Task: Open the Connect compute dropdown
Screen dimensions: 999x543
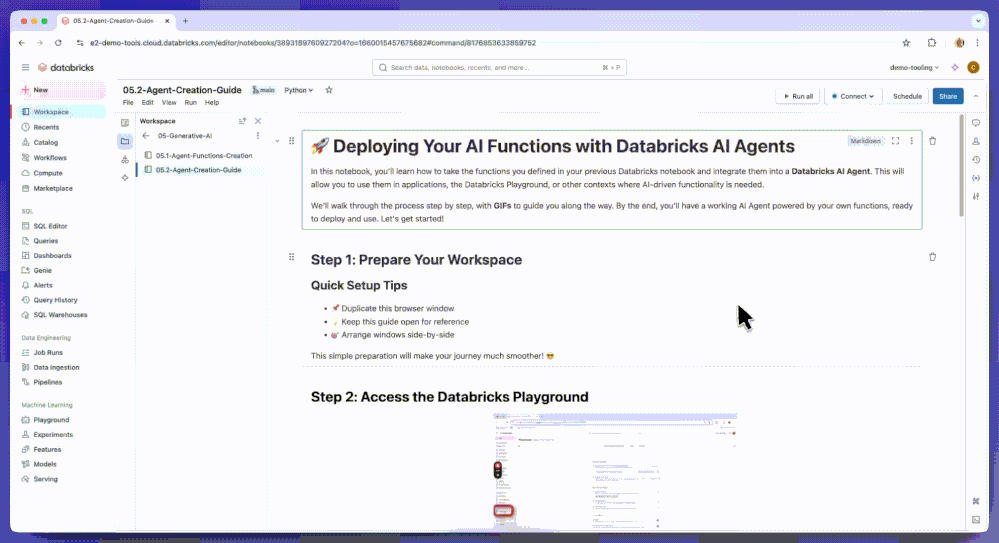Action: click(853, 96)
